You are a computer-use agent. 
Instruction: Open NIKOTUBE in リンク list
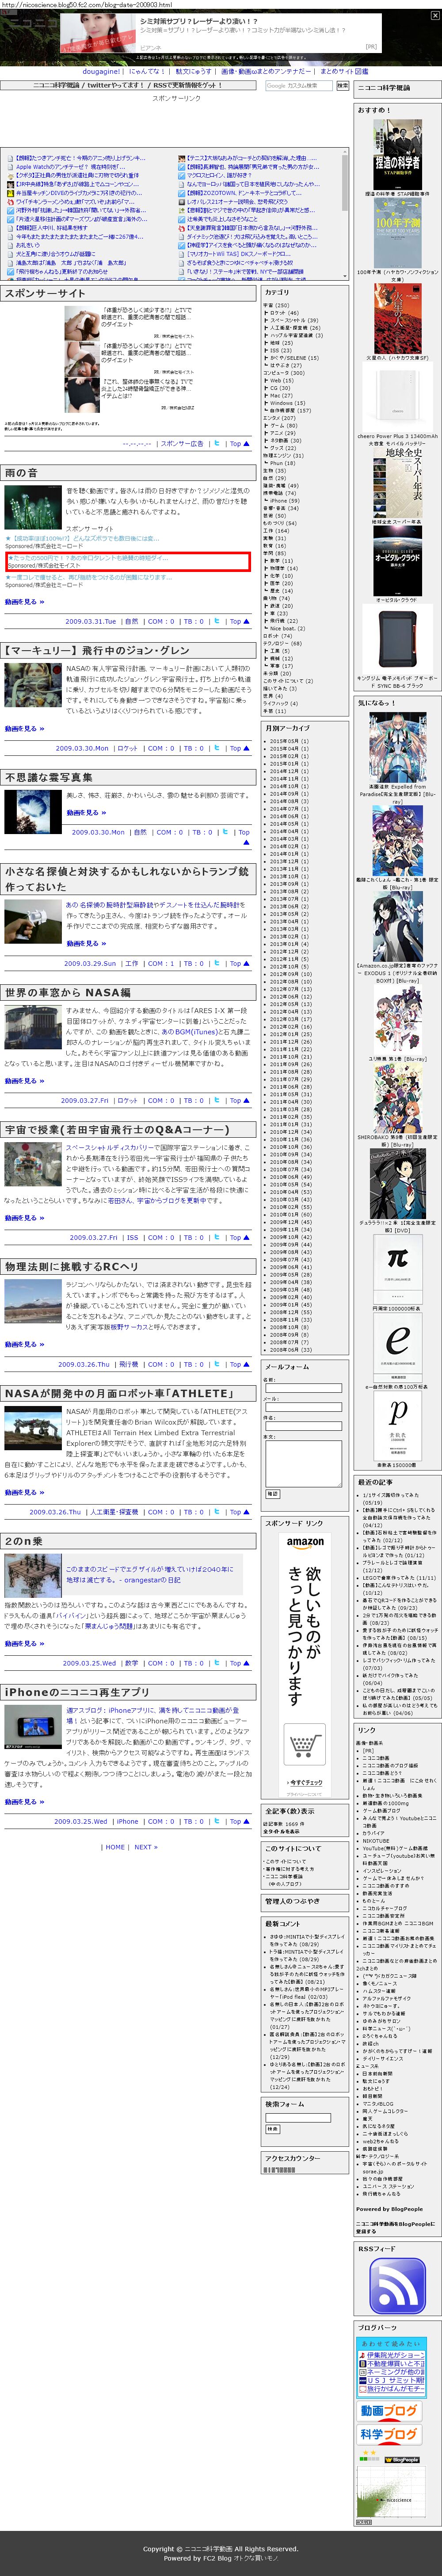tap(376, 1840)
